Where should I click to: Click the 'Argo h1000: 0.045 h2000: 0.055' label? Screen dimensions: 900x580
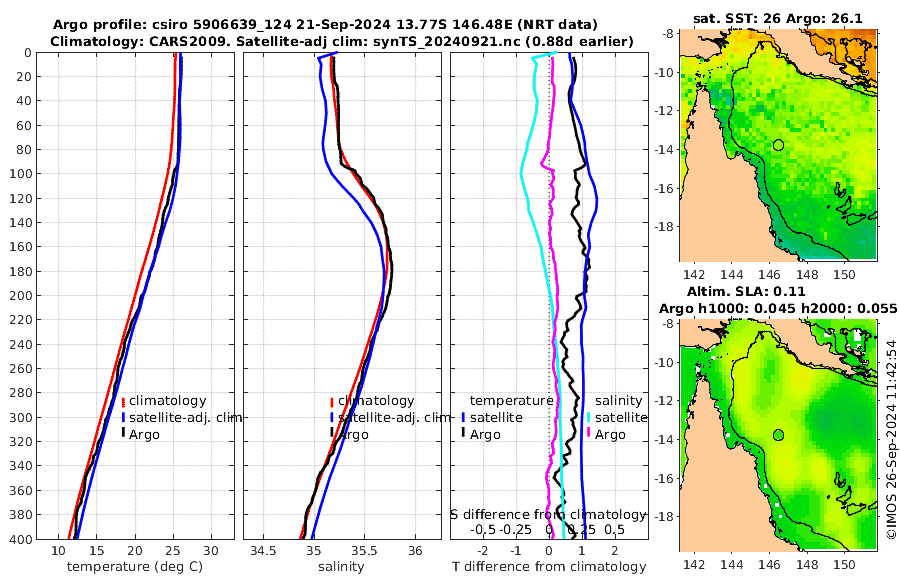coord(778,308)
